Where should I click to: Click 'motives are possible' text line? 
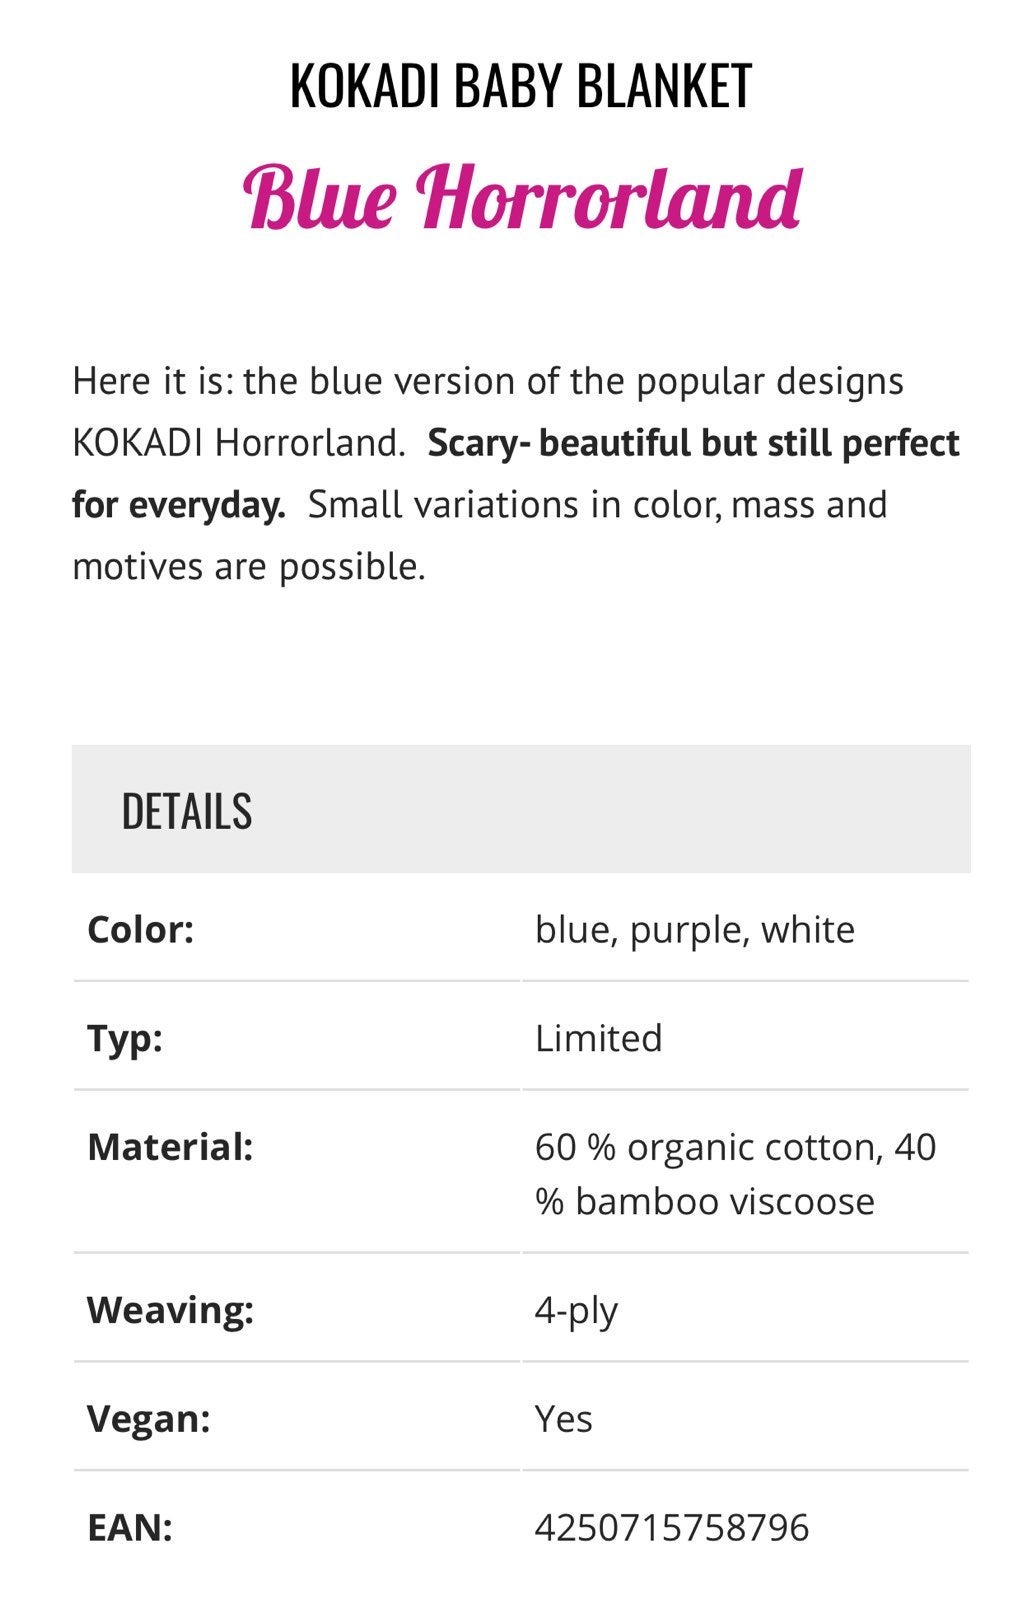(249, 567)
